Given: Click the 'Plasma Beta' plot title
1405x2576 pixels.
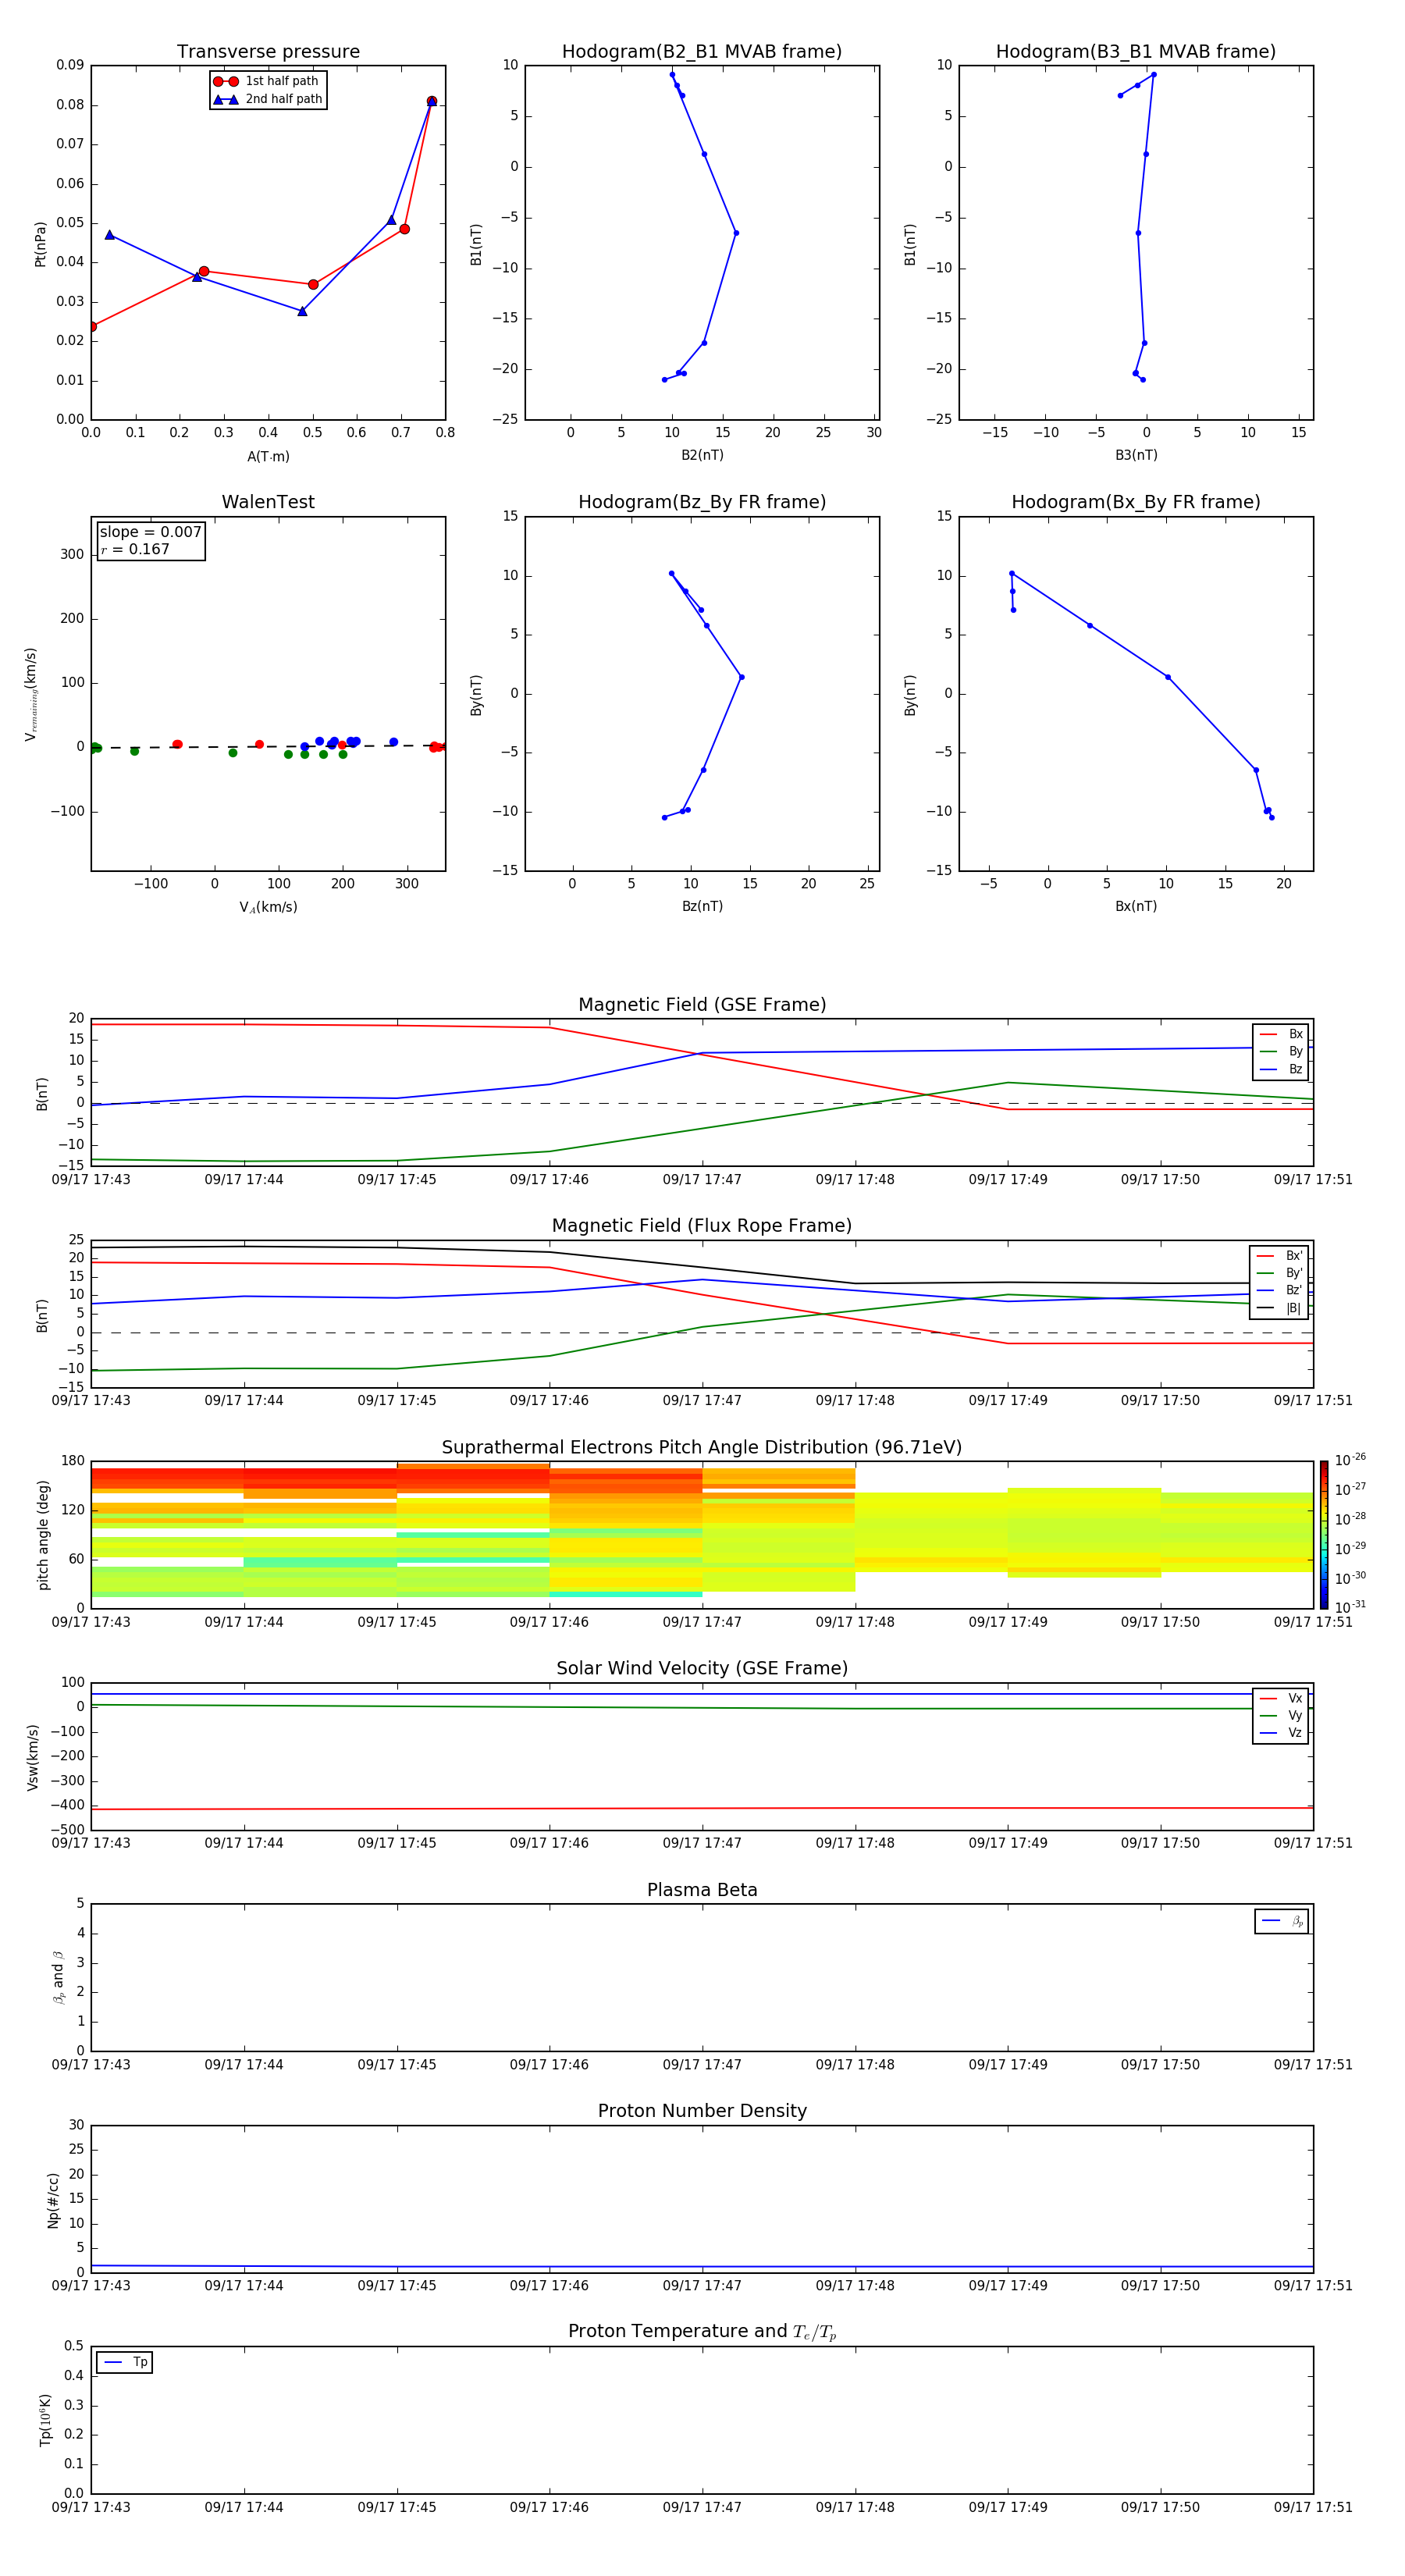Looking at the screenshot, I should [702, 1890].
